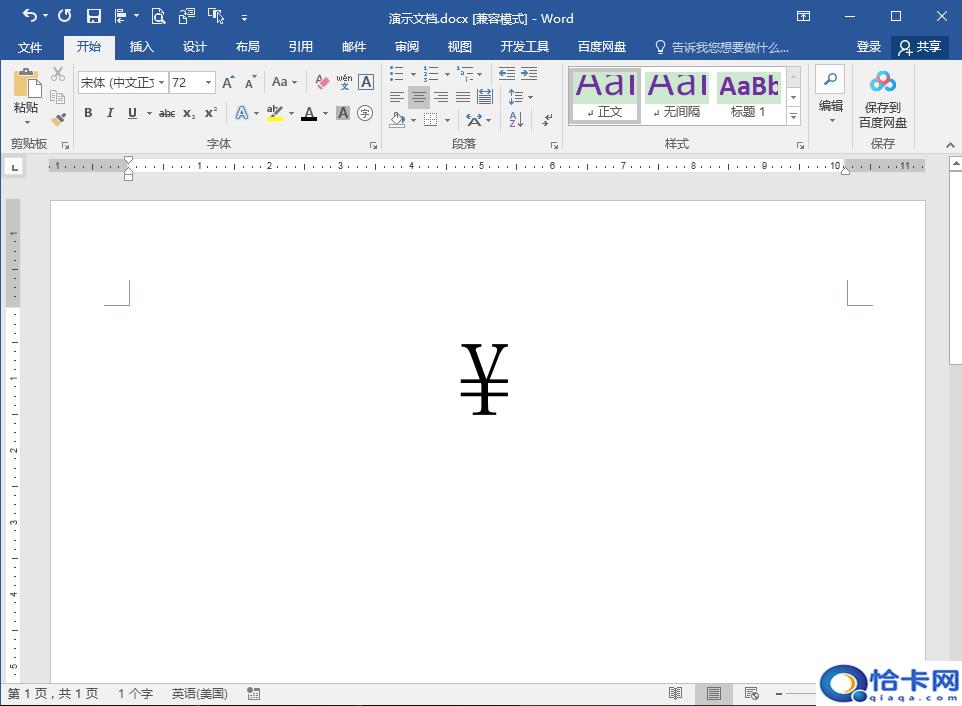The image size is (962, 706).
Task: Expand the styles gallery more arrow
Action: (x=793, y=117)
